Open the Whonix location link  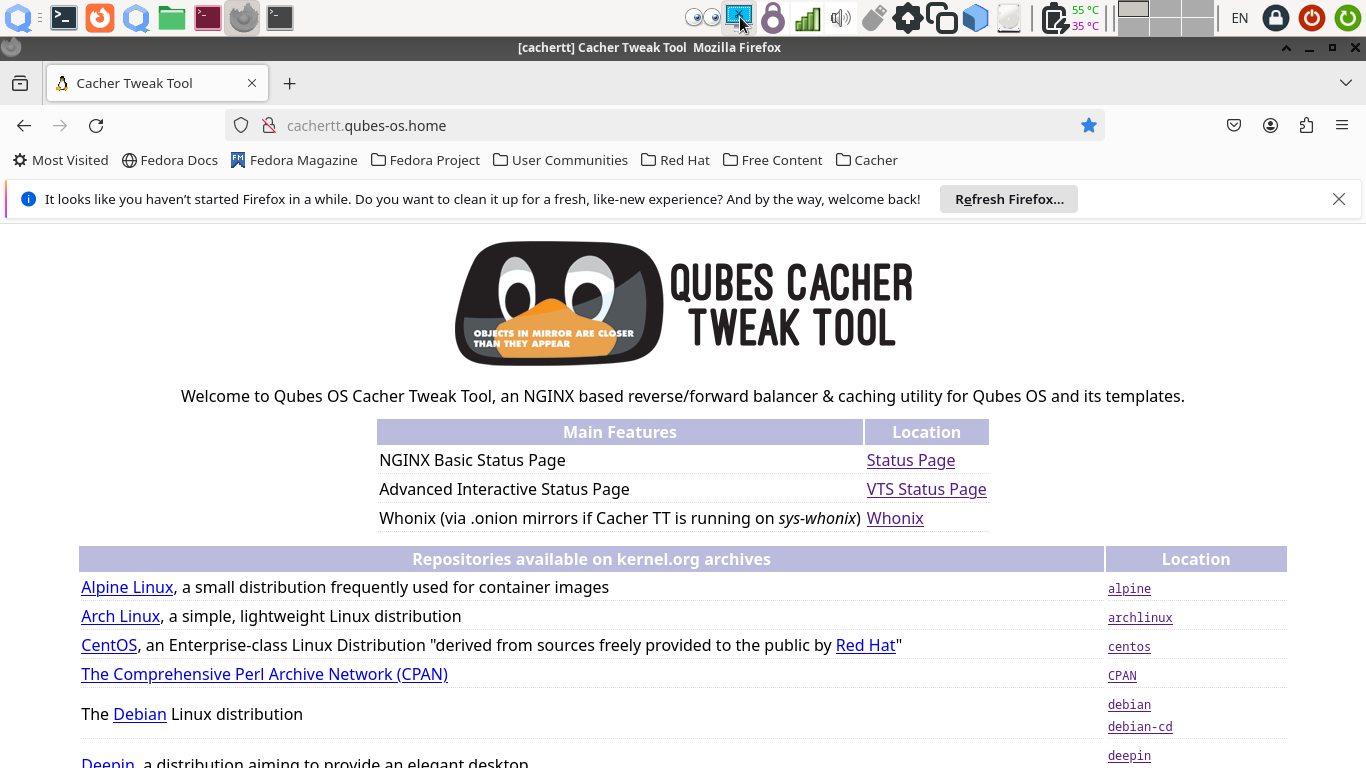pyautogui.click(x=895, y=518)
